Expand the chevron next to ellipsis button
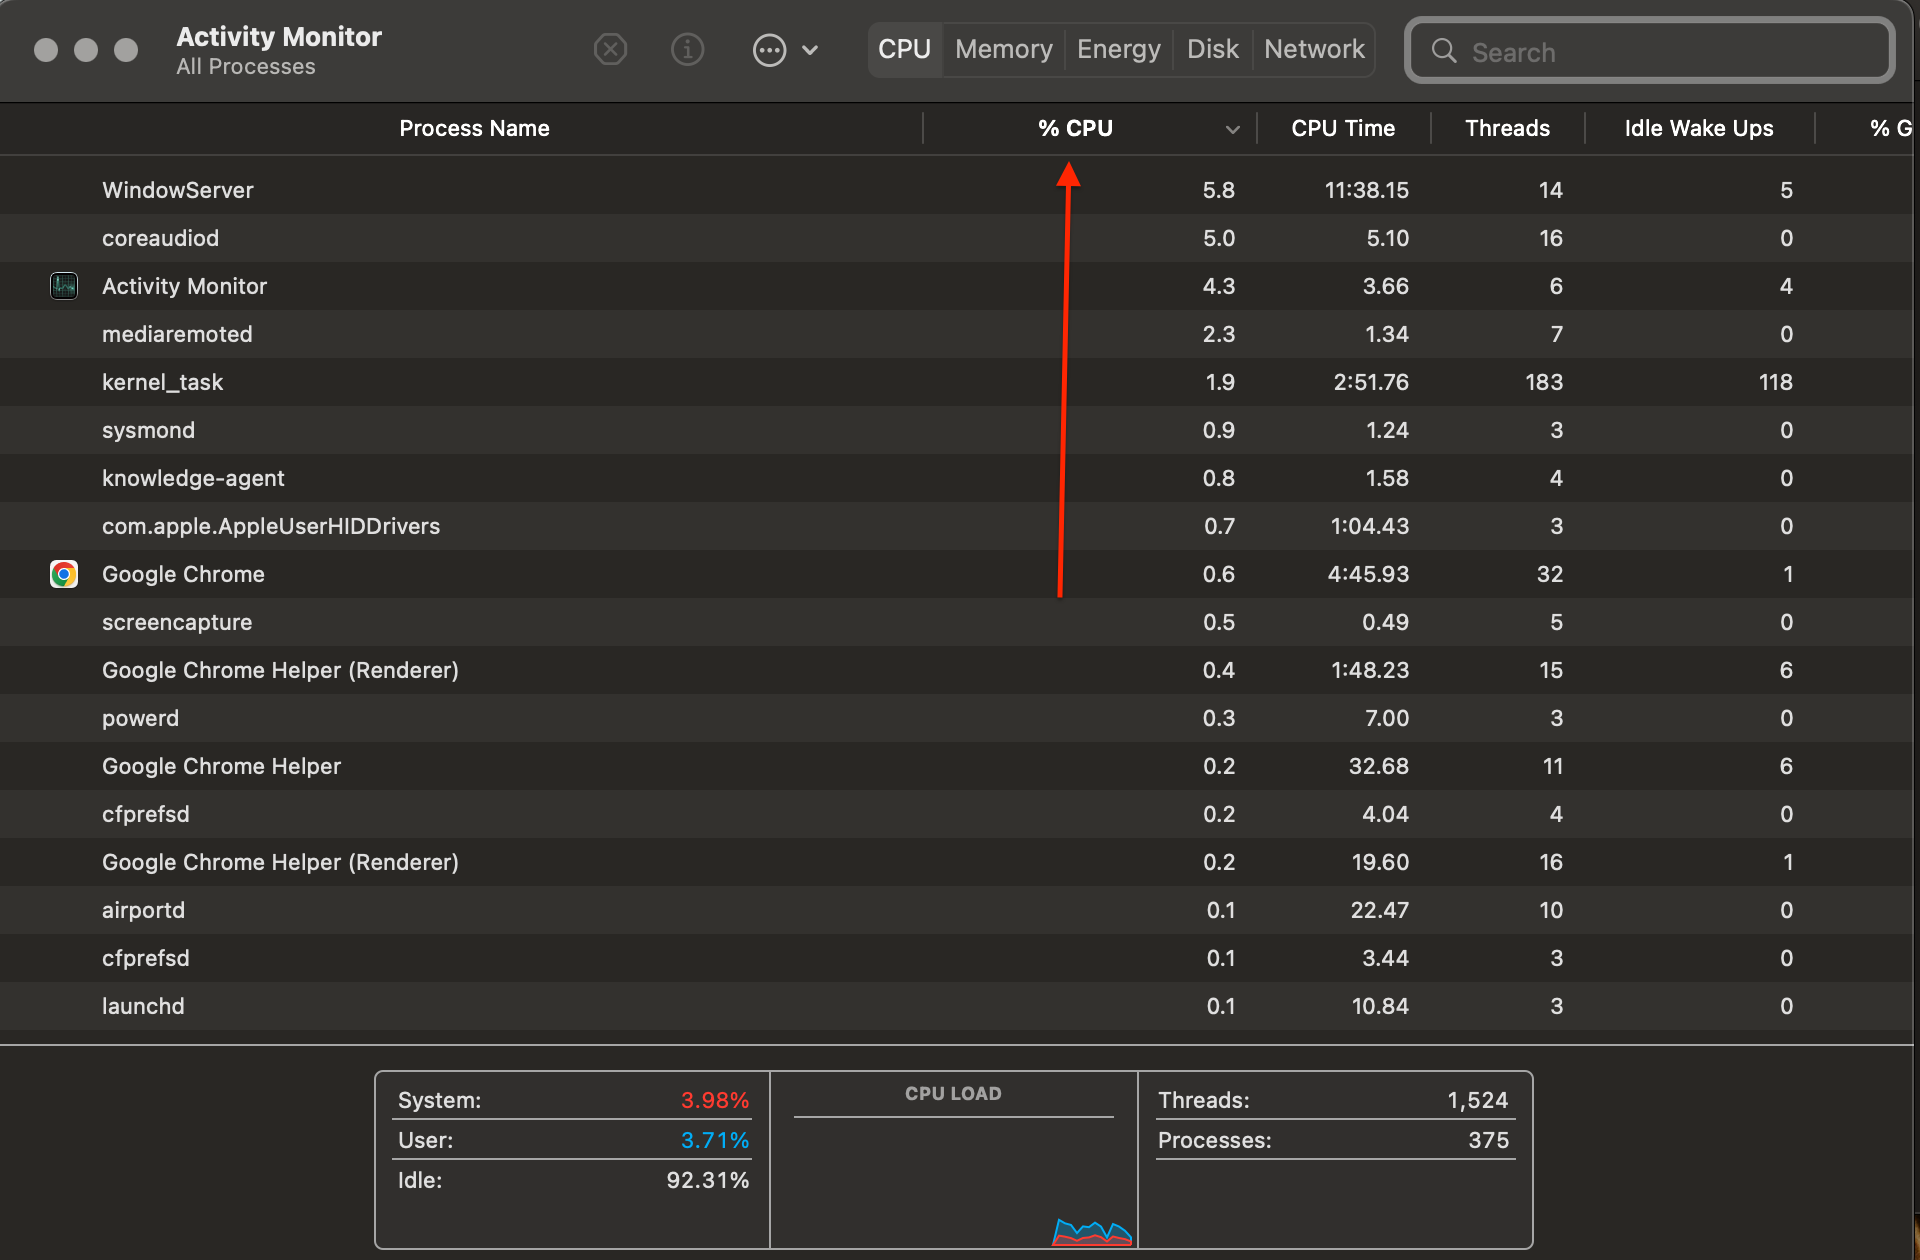 click(810, 50)
